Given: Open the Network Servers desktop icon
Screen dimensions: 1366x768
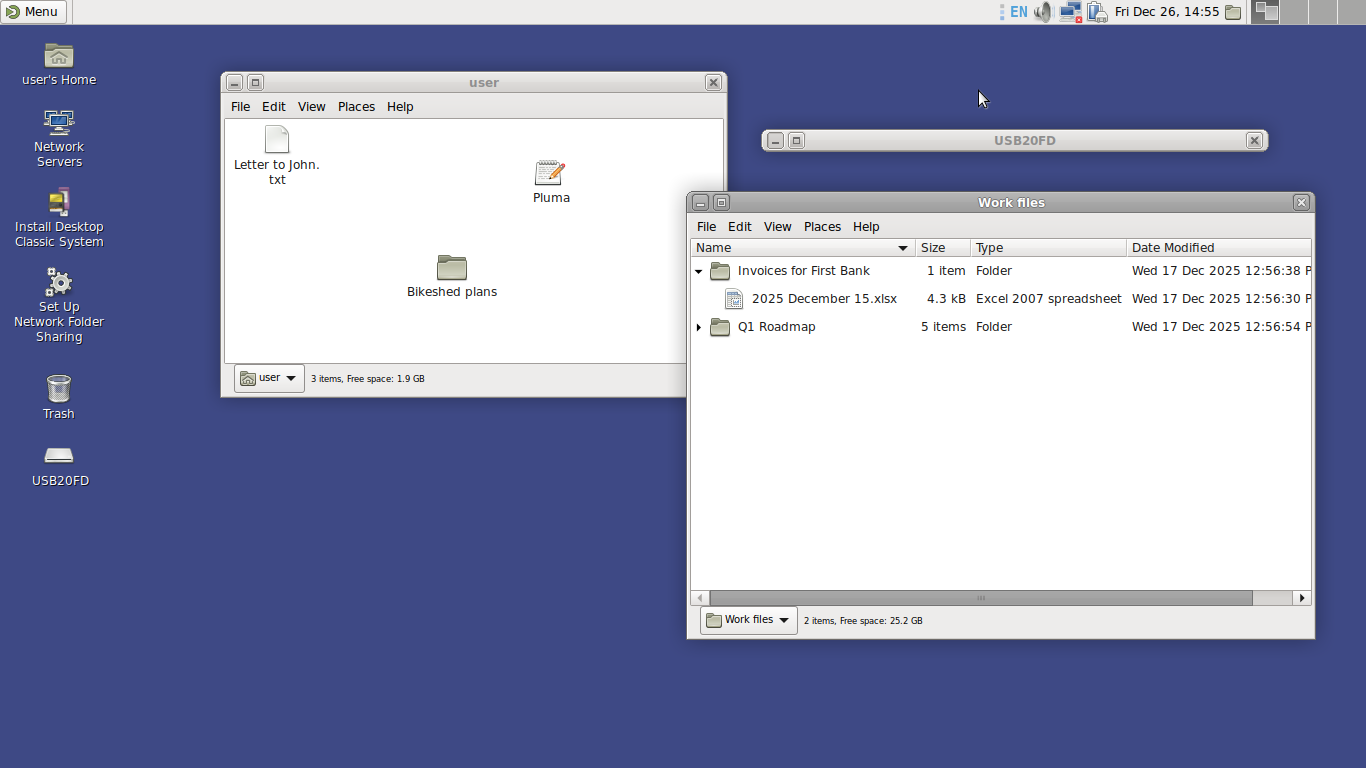Looking at the screenshot, I should pyautogui.click(x=59, y=123).
